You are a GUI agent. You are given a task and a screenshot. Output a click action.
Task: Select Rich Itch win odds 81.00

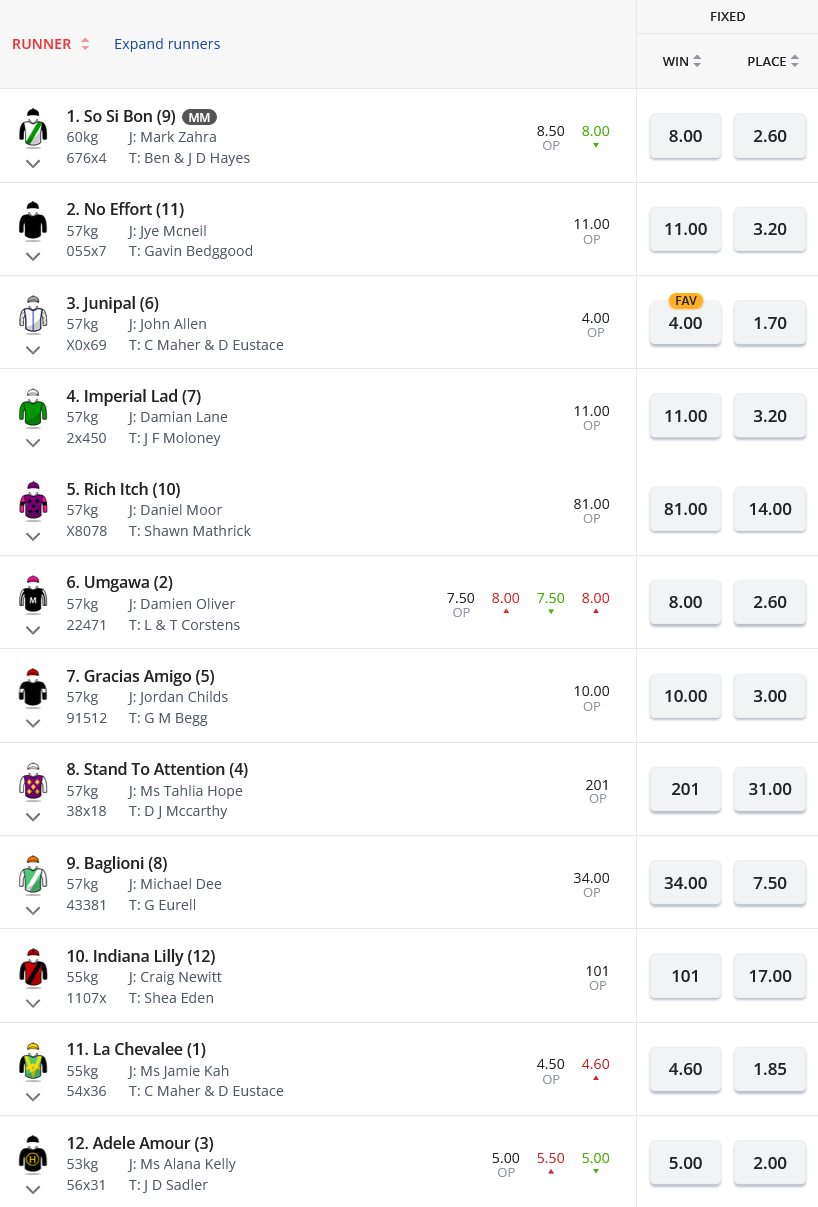(685, 509)
